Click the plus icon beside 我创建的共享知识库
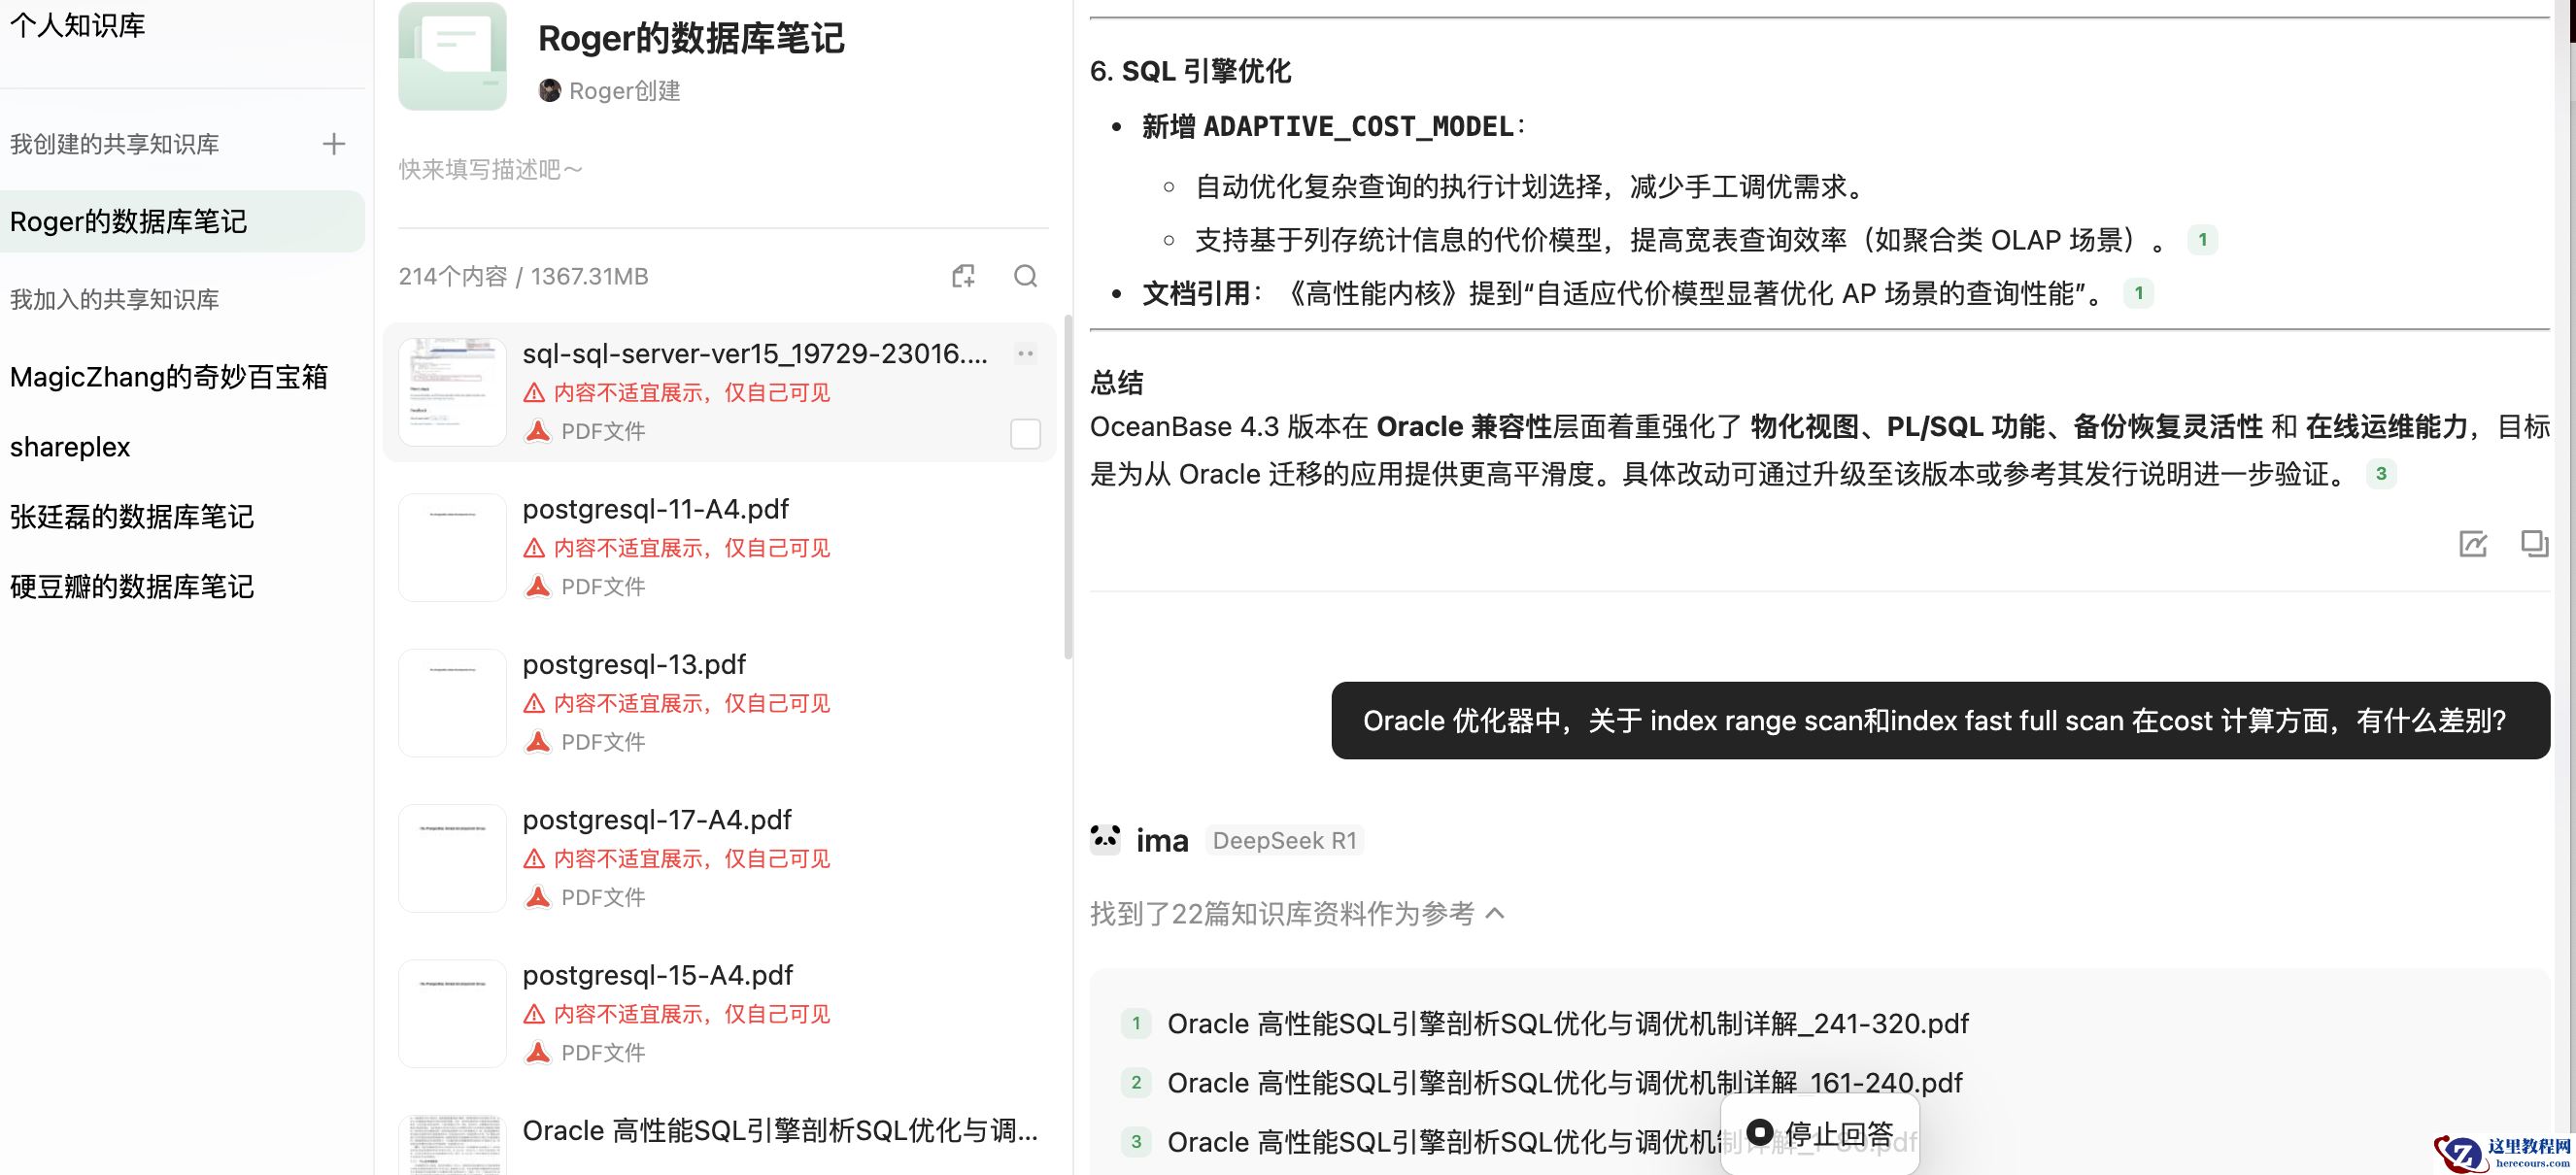The height and width of the screenshot is (1175, 2576). coord(334,144)
